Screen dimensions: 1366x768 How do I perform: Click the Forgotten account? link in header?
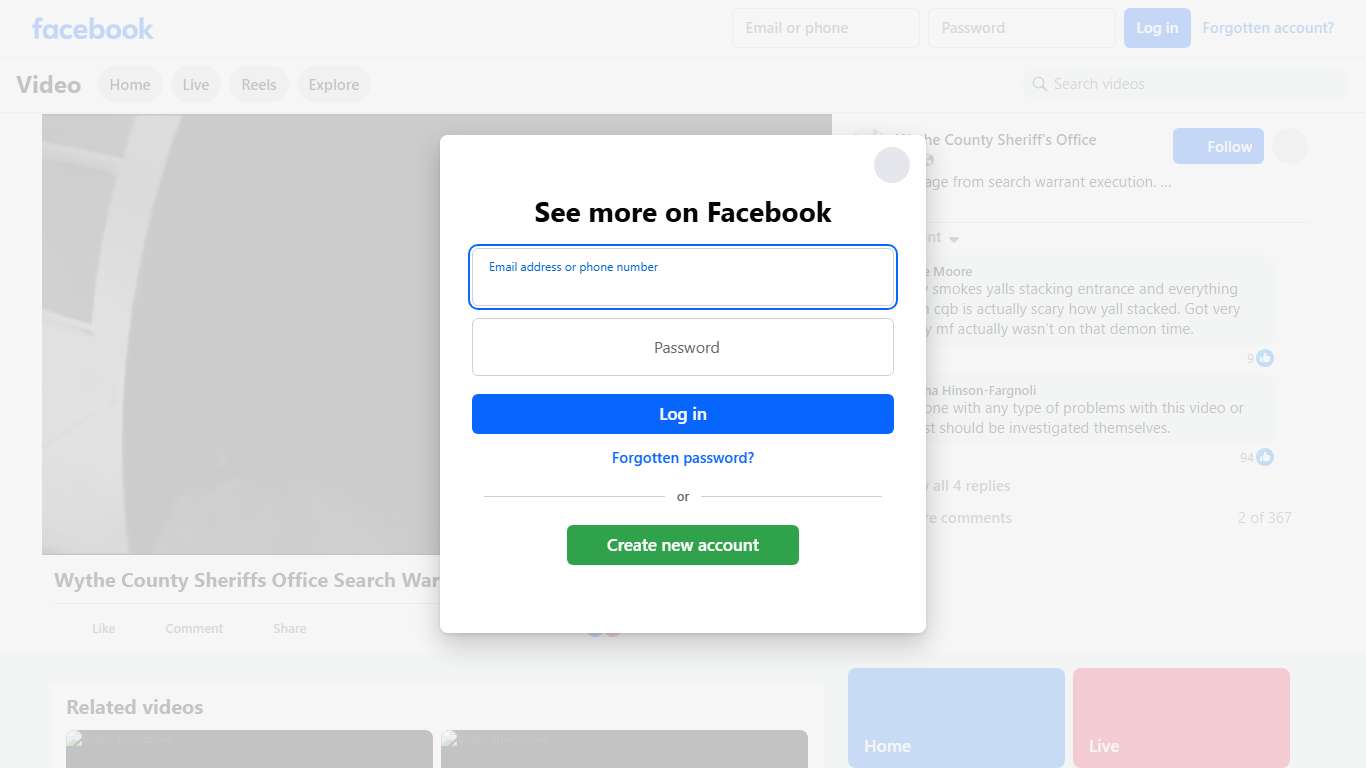pos(1268,28)
